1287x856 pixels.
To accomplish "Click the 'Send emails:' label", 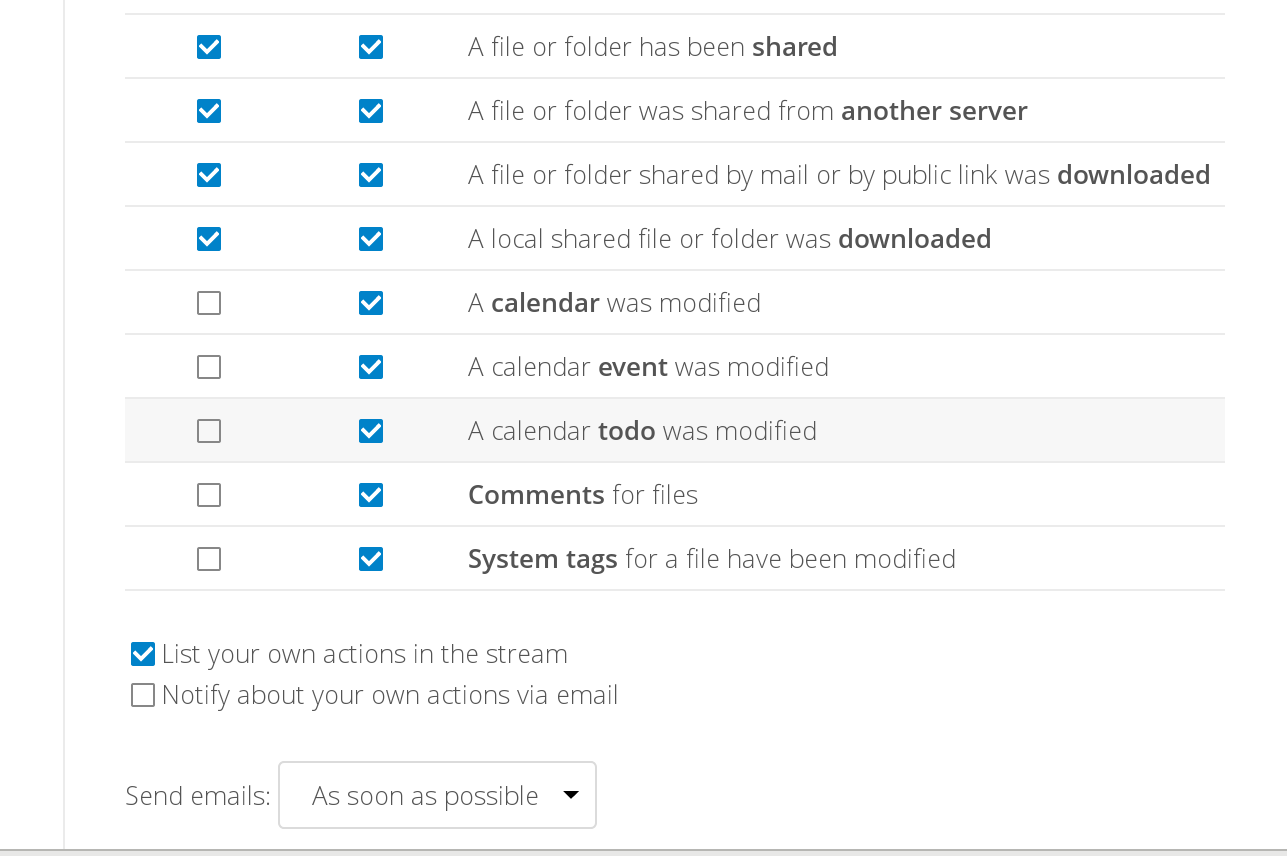I will 198,796.
